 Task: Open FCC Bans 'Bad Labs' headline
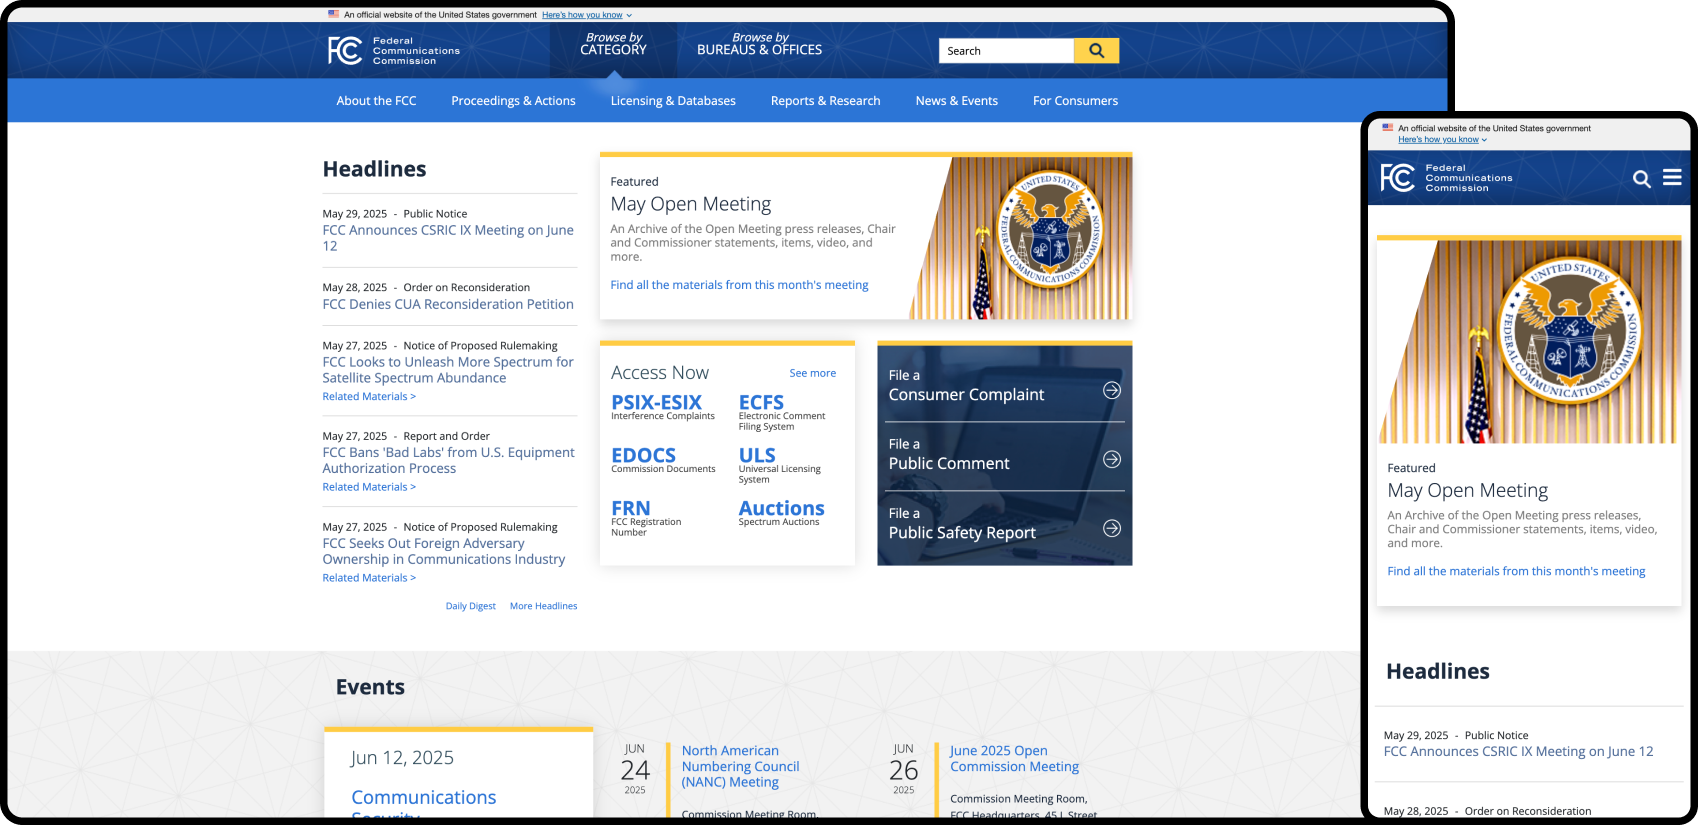tap(448, 460)
